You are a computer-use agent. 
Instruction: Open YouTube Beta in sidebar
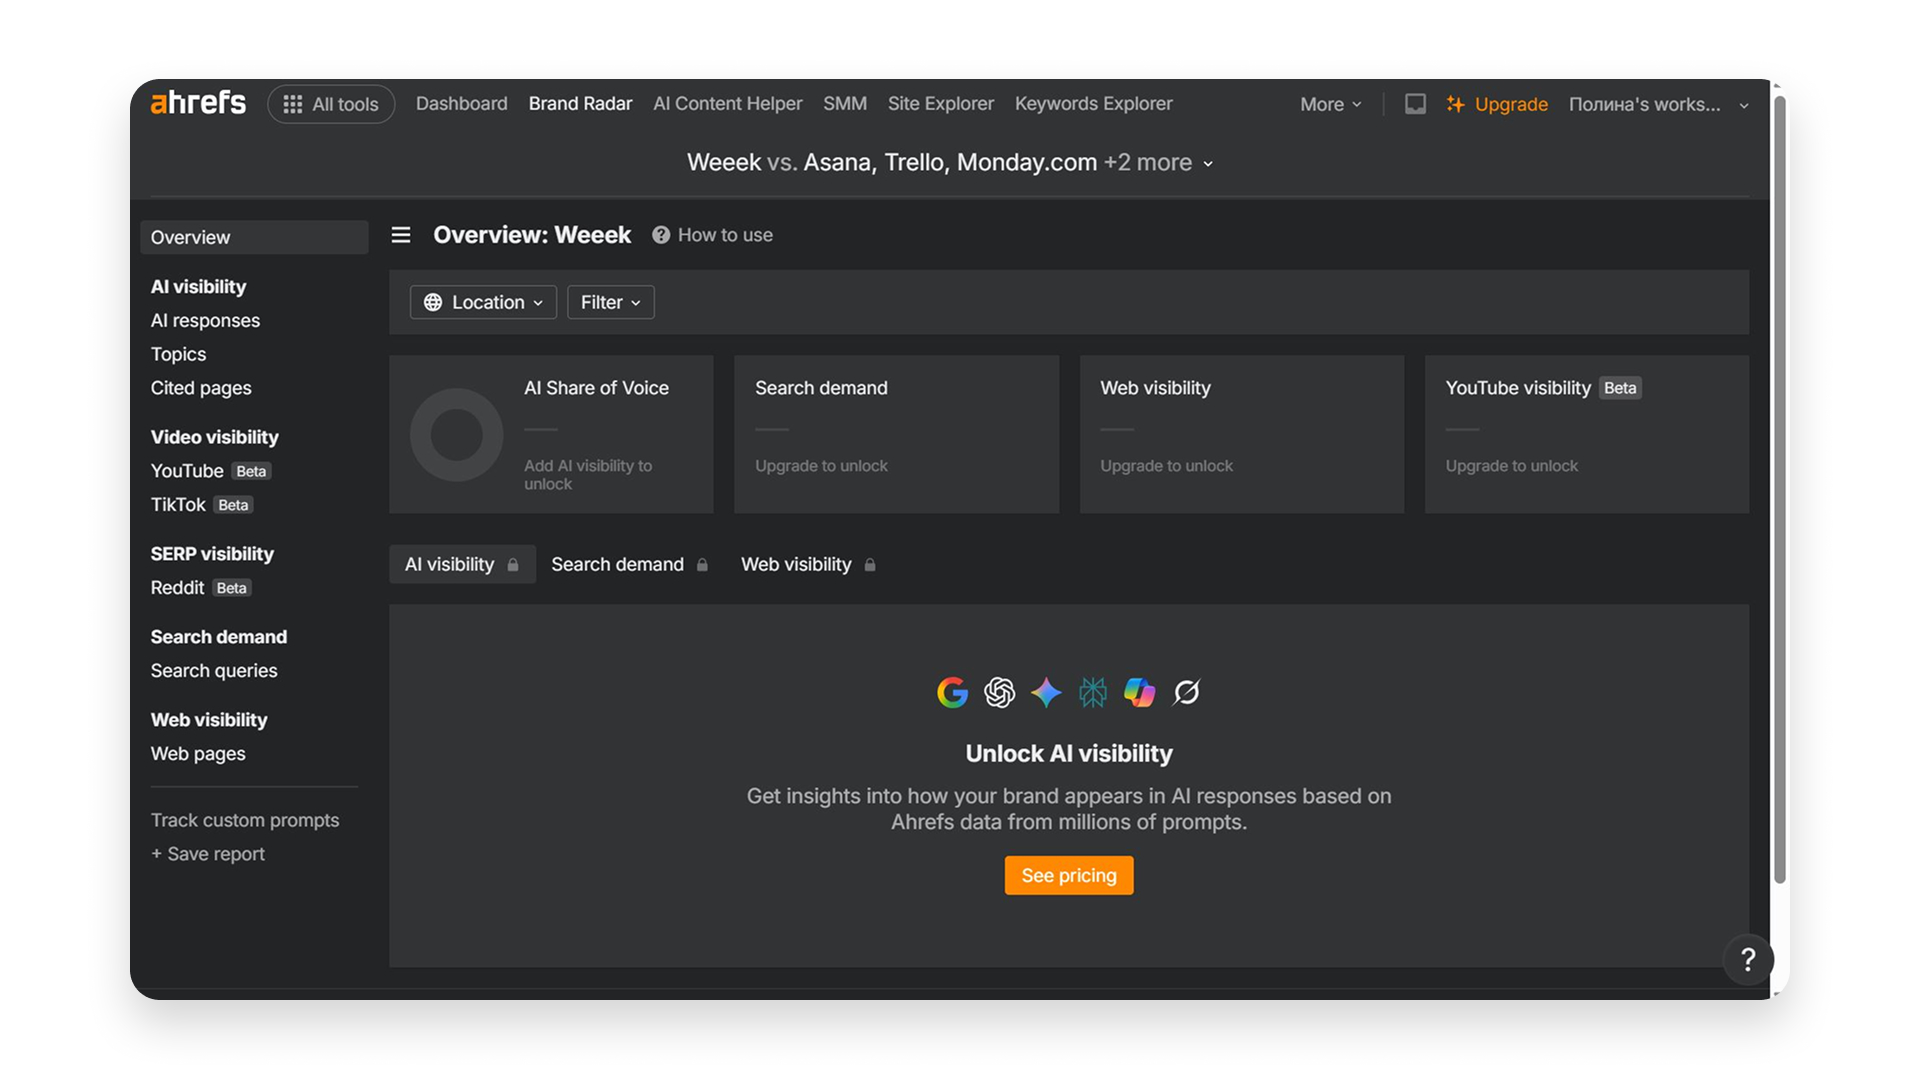[211, 471]
